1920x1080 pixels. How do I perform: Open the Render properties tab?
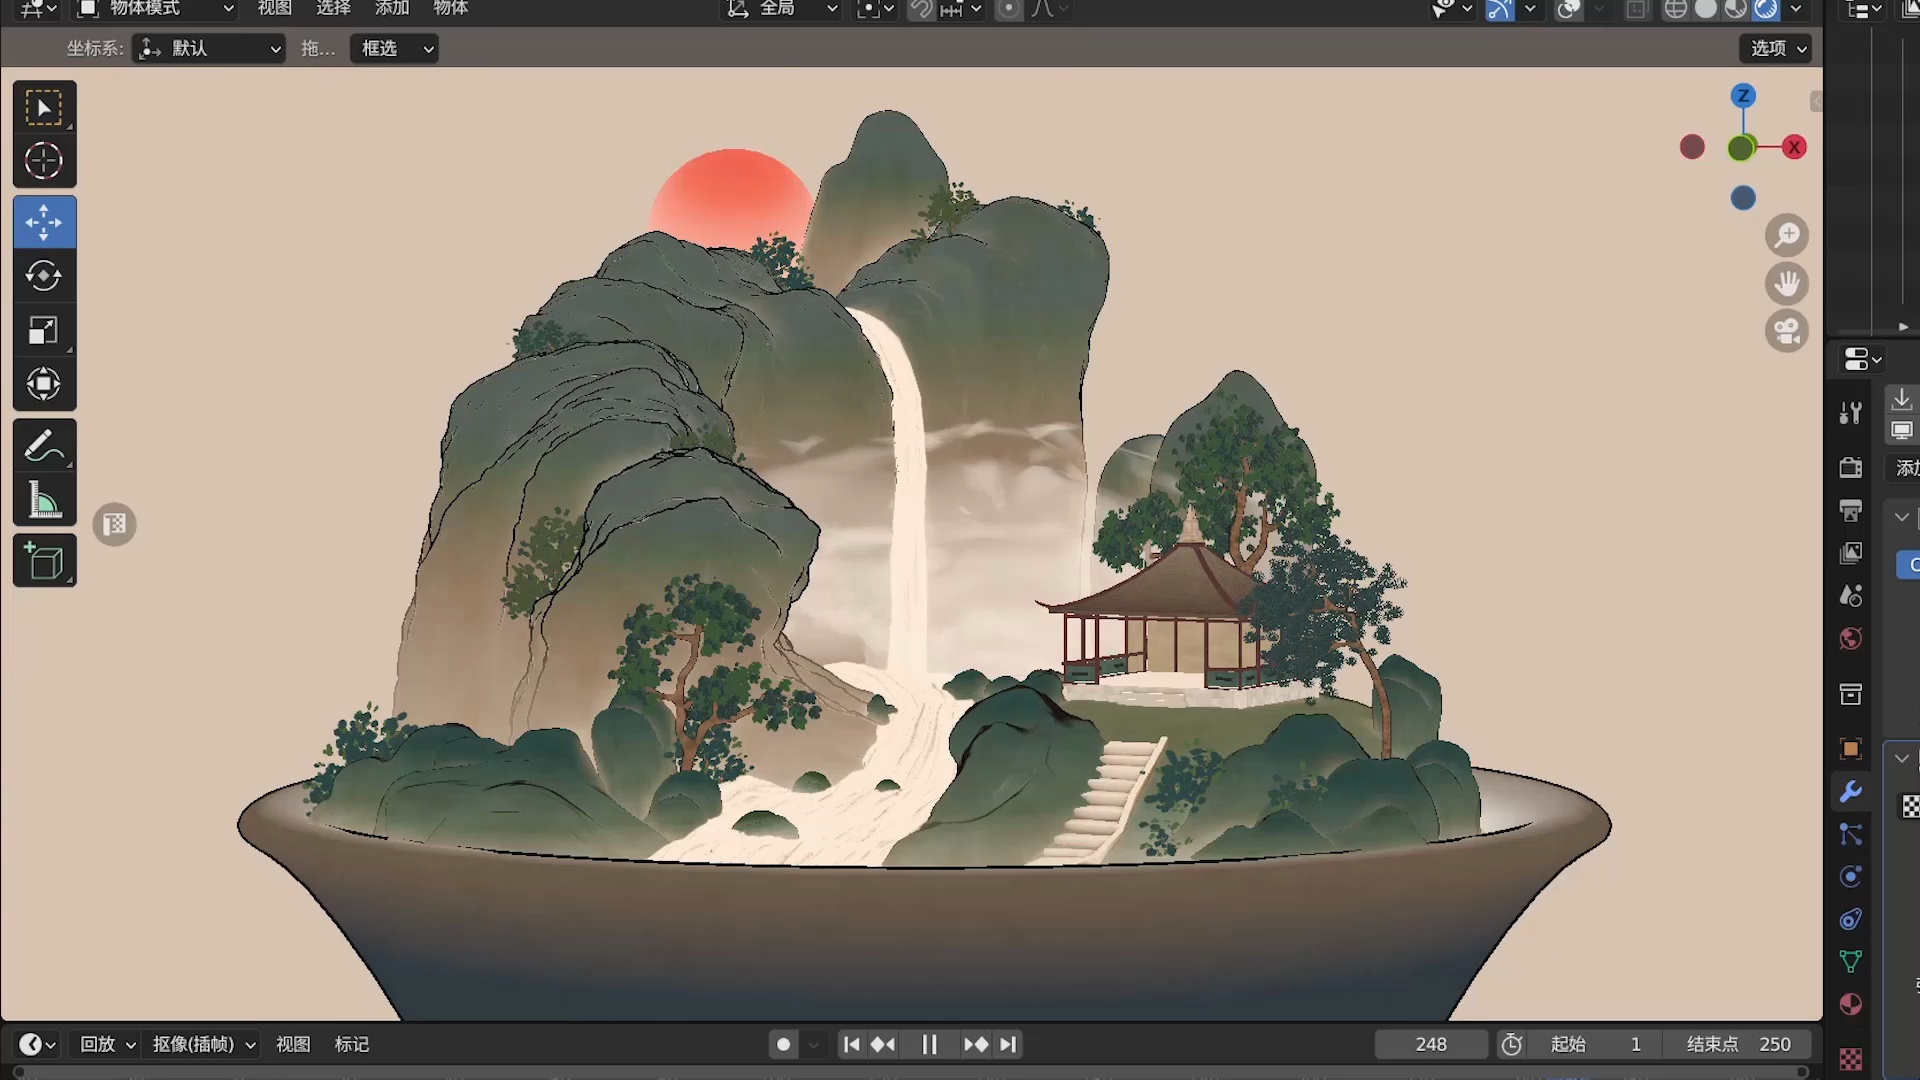click(x=1851, y=466)
